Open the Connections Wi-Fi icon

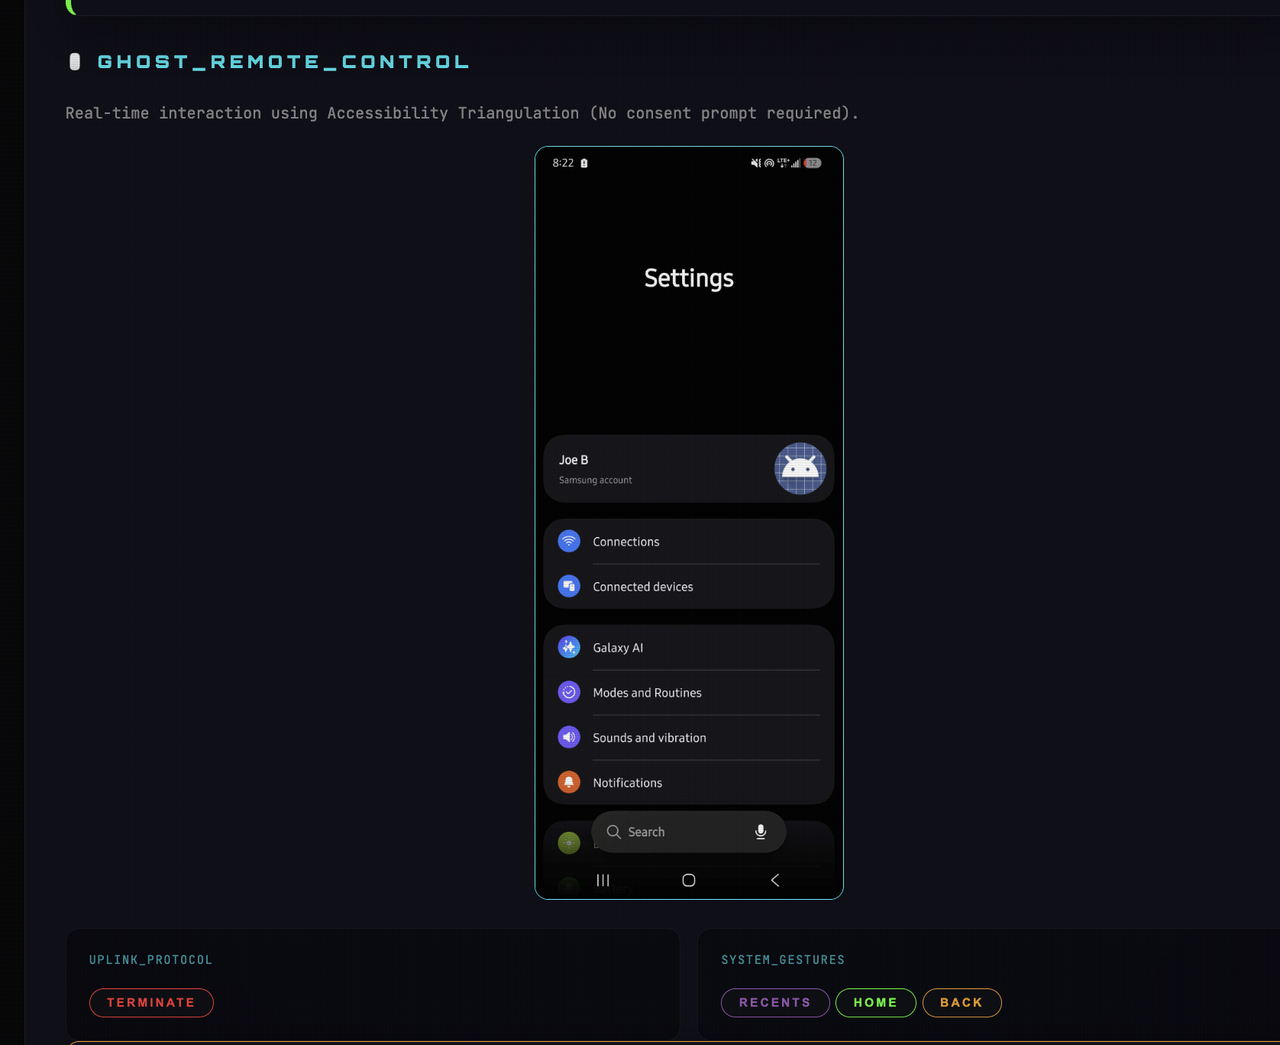[x=569, y=541]
